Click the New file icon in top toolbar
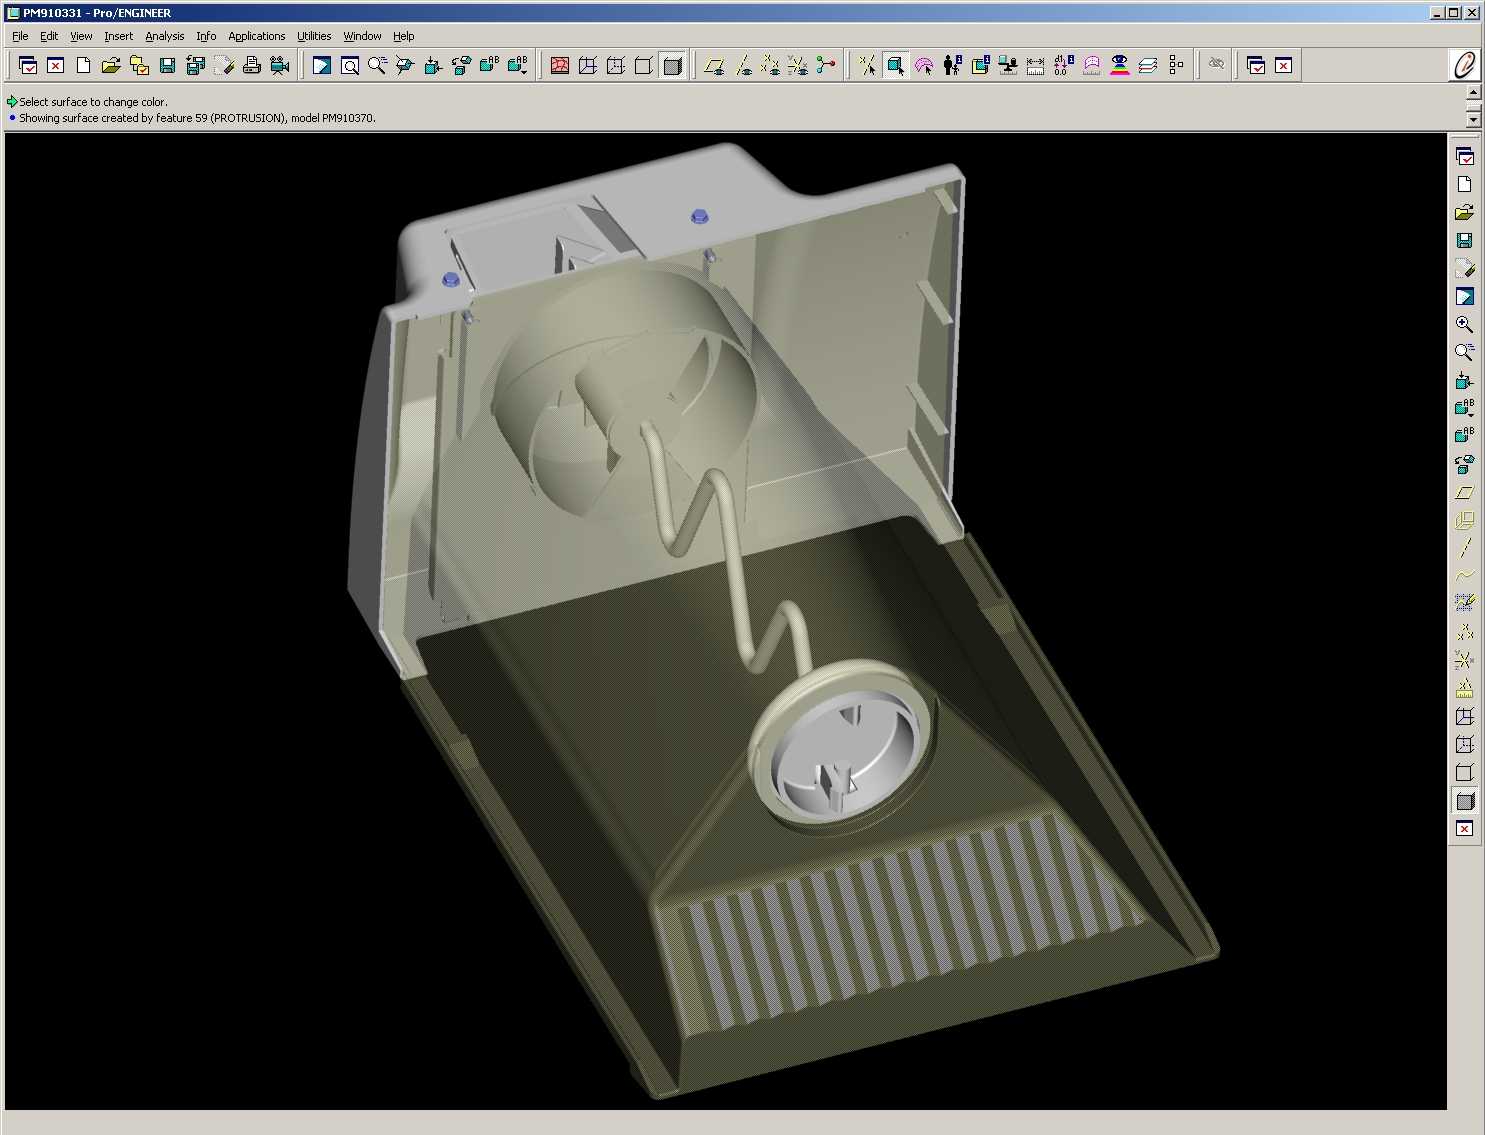Image resolution: width=1485 pixels, height=1135 pixels. [x=84, y=66]
